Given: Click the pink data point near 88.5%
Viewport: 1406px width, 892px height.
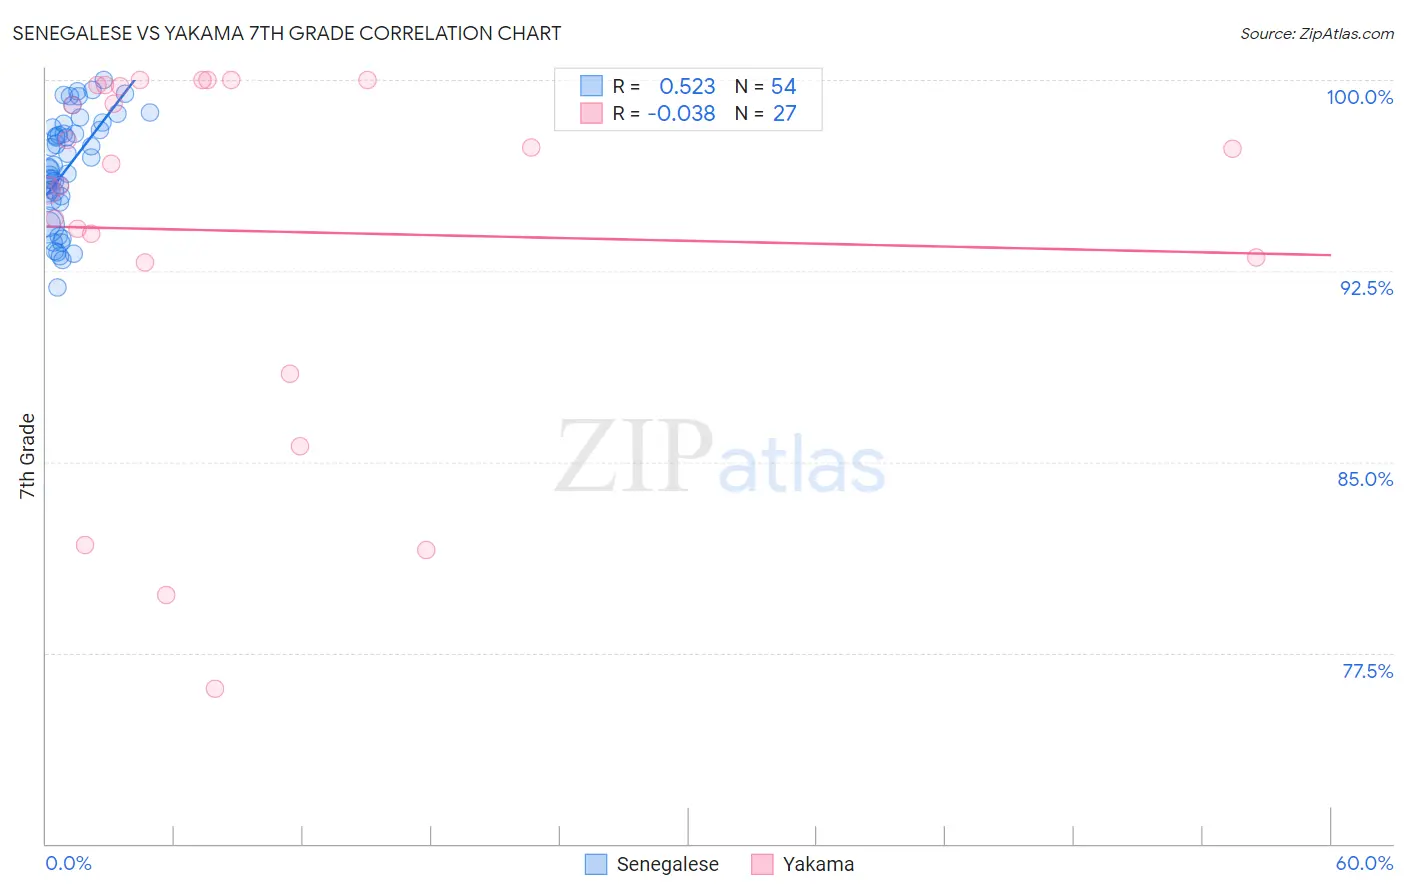Looking at the screenshot, I should click(290, 374).
